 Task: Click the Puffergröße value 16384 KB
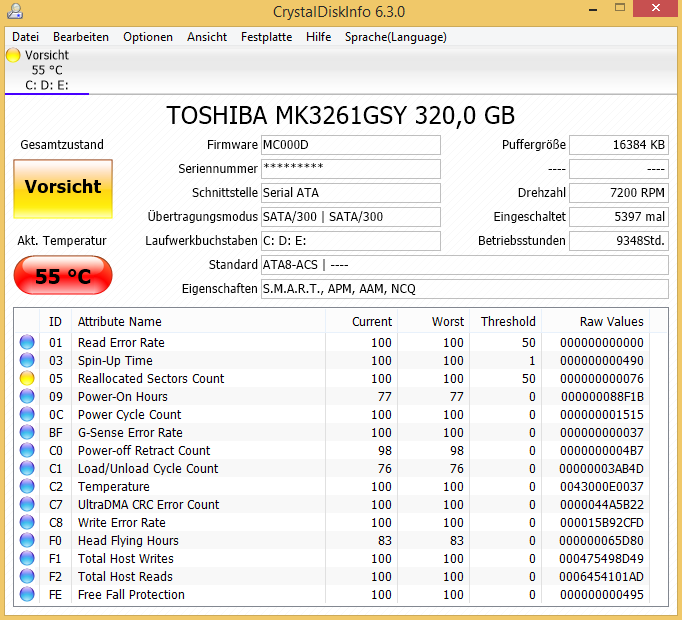point(619,145)
